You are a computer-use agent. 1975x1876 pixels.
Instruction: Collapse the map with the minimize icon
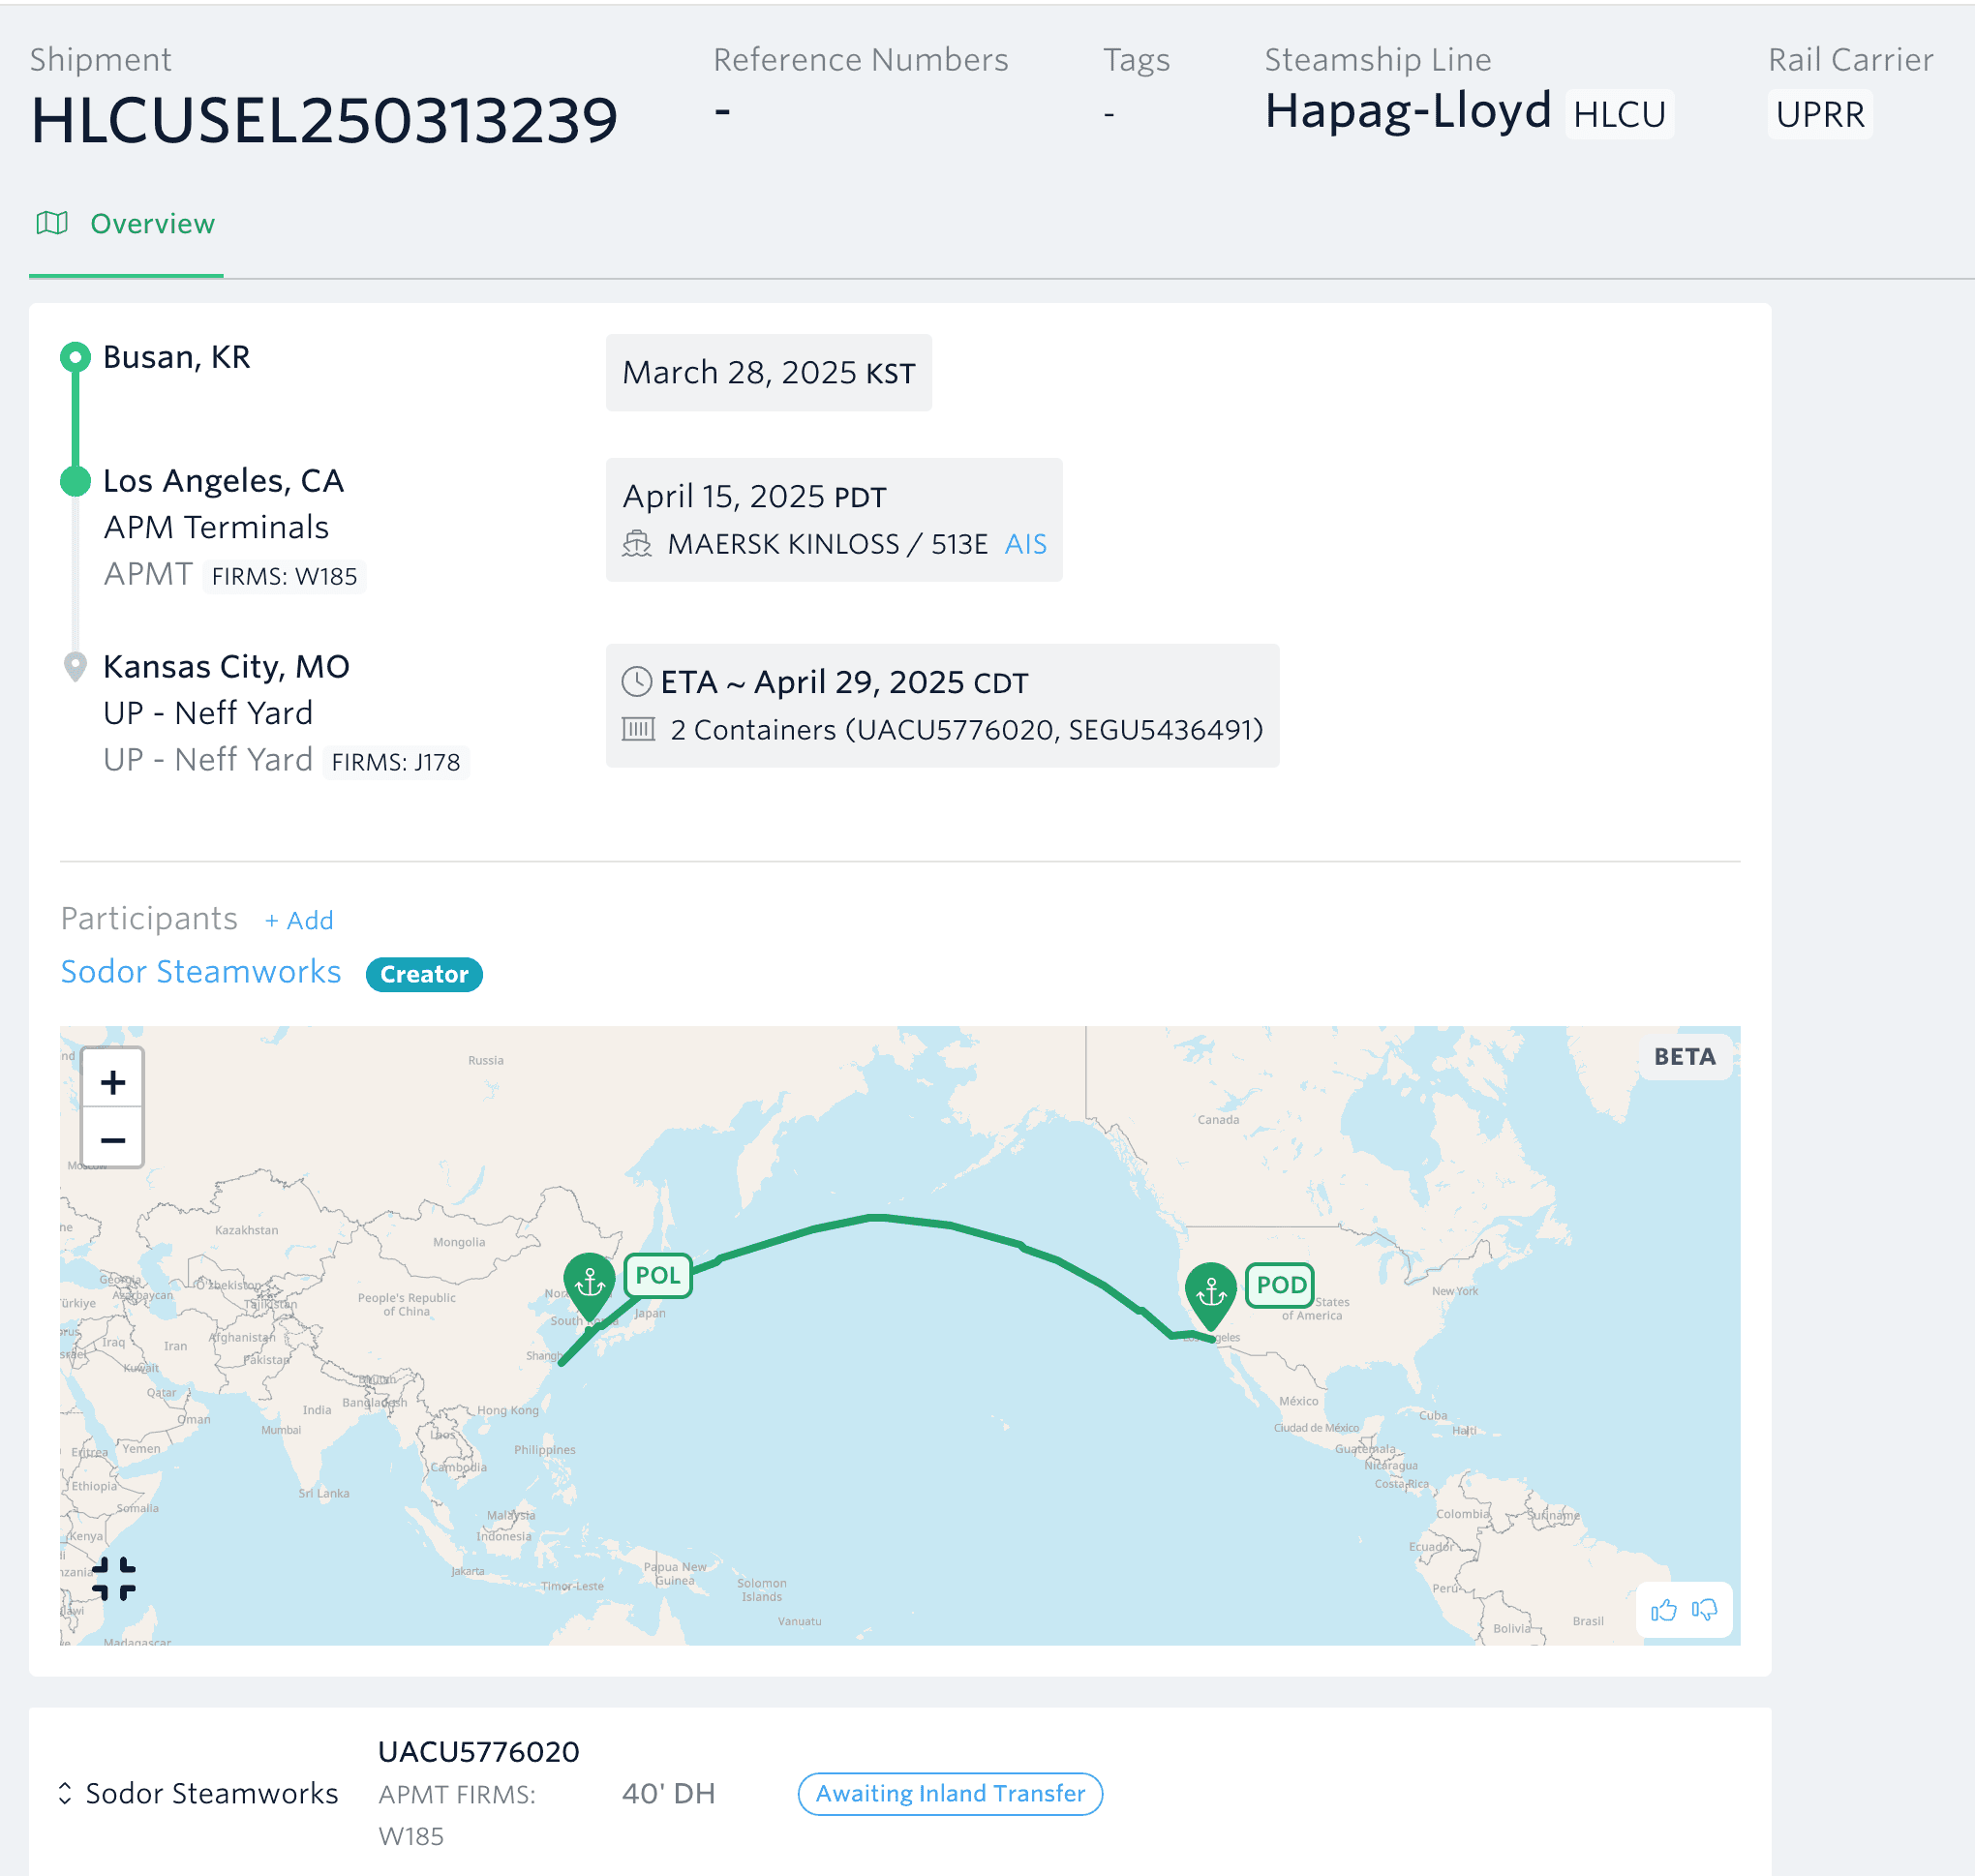[113, 1578]
